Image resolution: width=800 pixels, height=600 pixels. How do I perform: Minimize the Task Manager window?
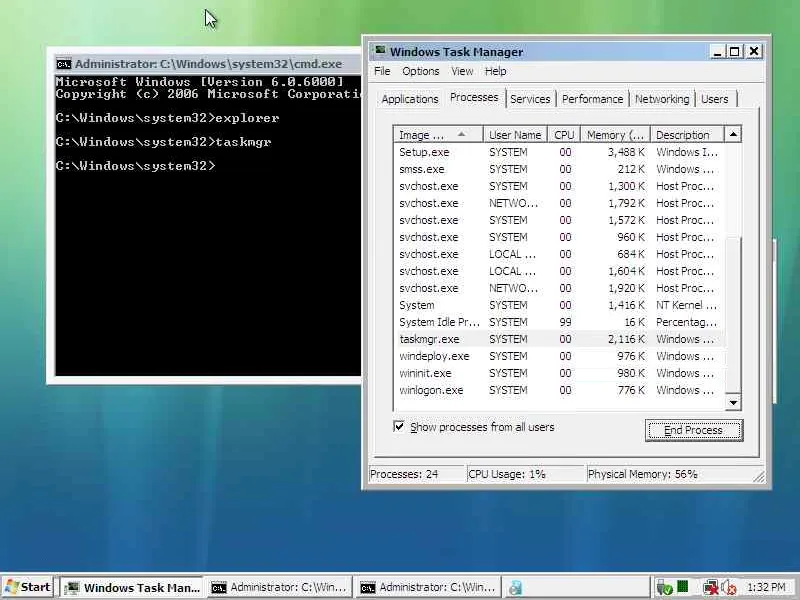717,52
